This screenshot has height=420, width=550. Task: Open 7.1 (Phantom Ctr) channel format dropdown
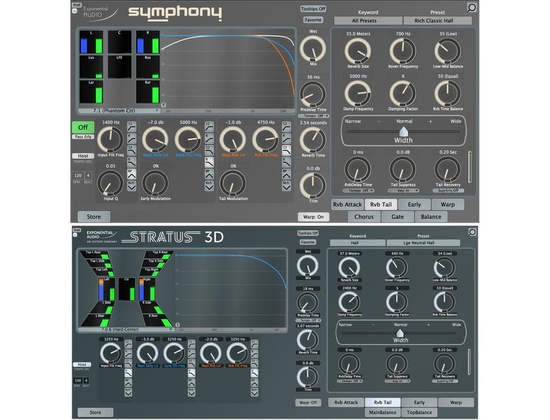[x=119, y=111]
